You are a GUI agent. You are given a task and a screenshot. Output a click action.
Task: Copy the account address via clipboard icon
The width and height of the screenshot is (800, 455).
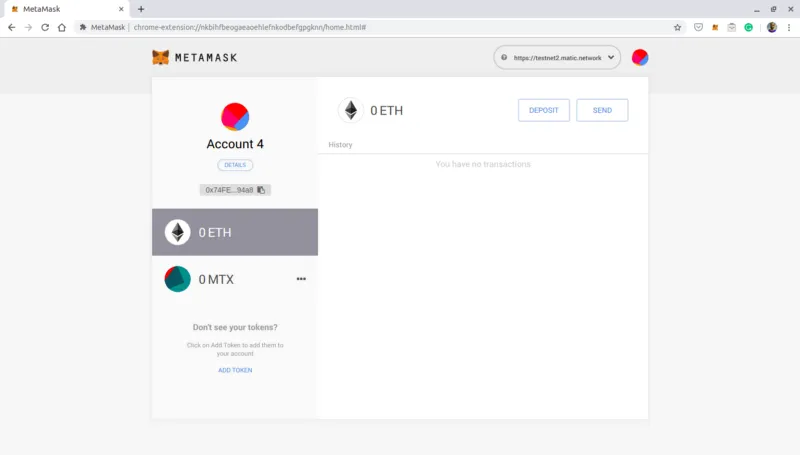click(x=261, y=190)
